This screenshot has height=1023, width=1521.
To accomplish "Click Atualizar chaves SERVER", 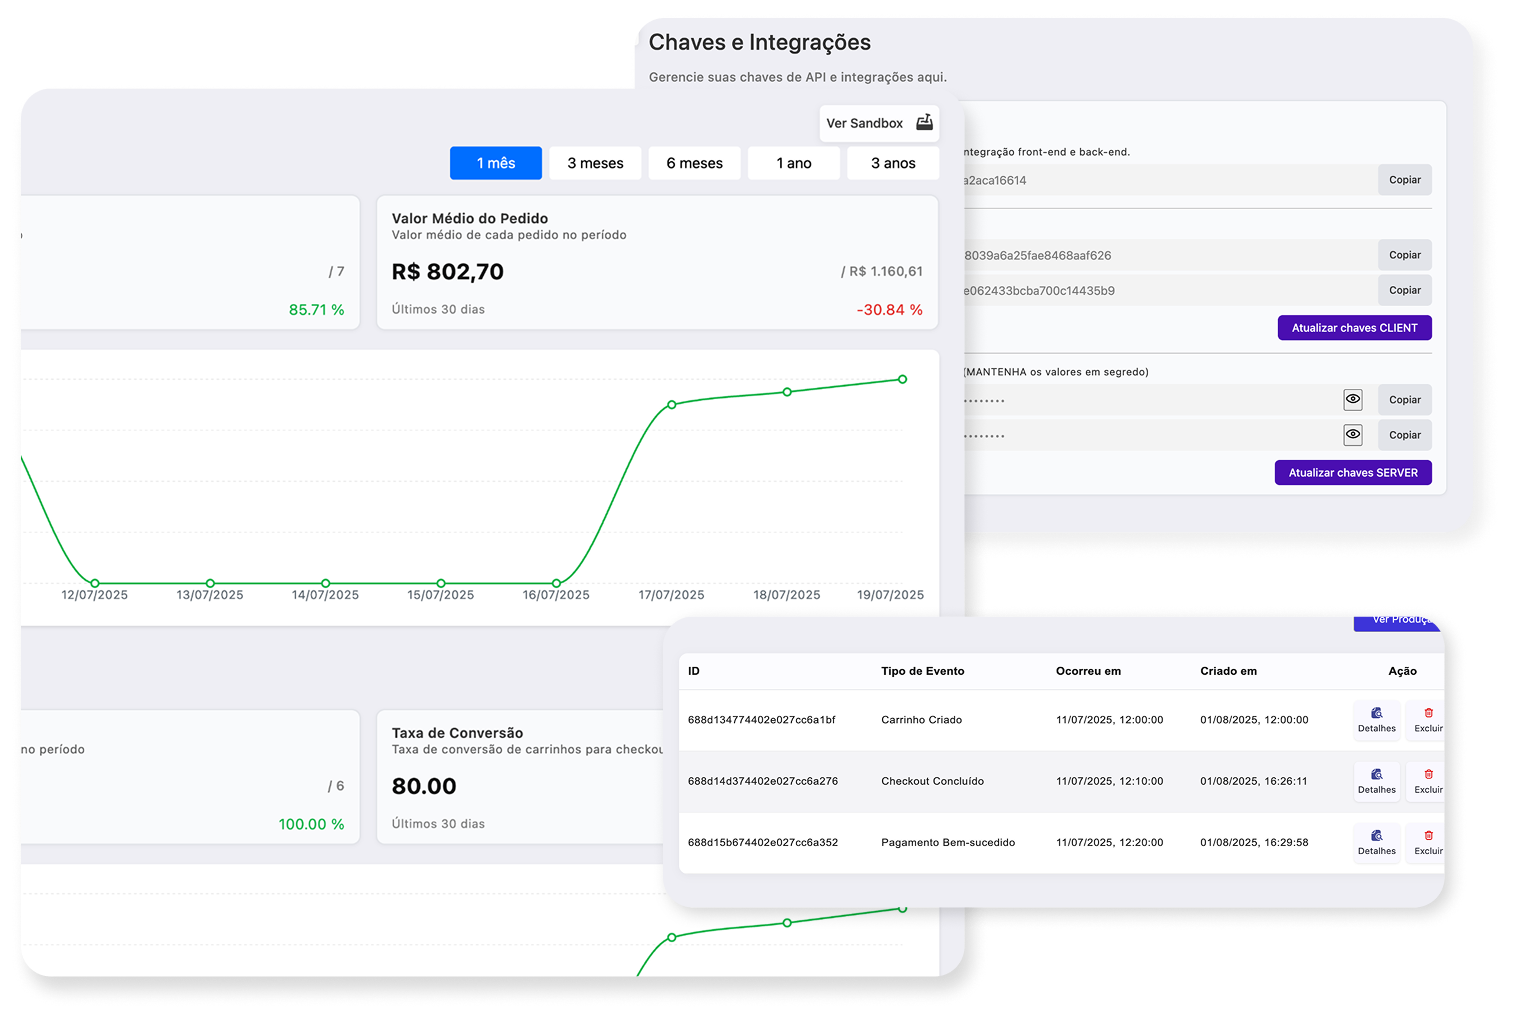I will (1353, 473).
